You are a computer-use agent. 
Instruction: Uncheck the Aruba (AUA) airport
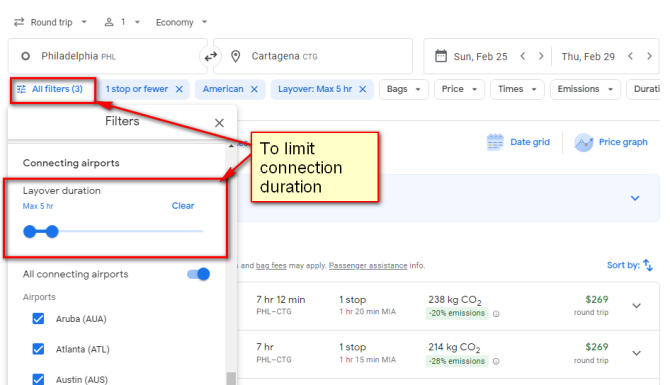coord(38,319)
